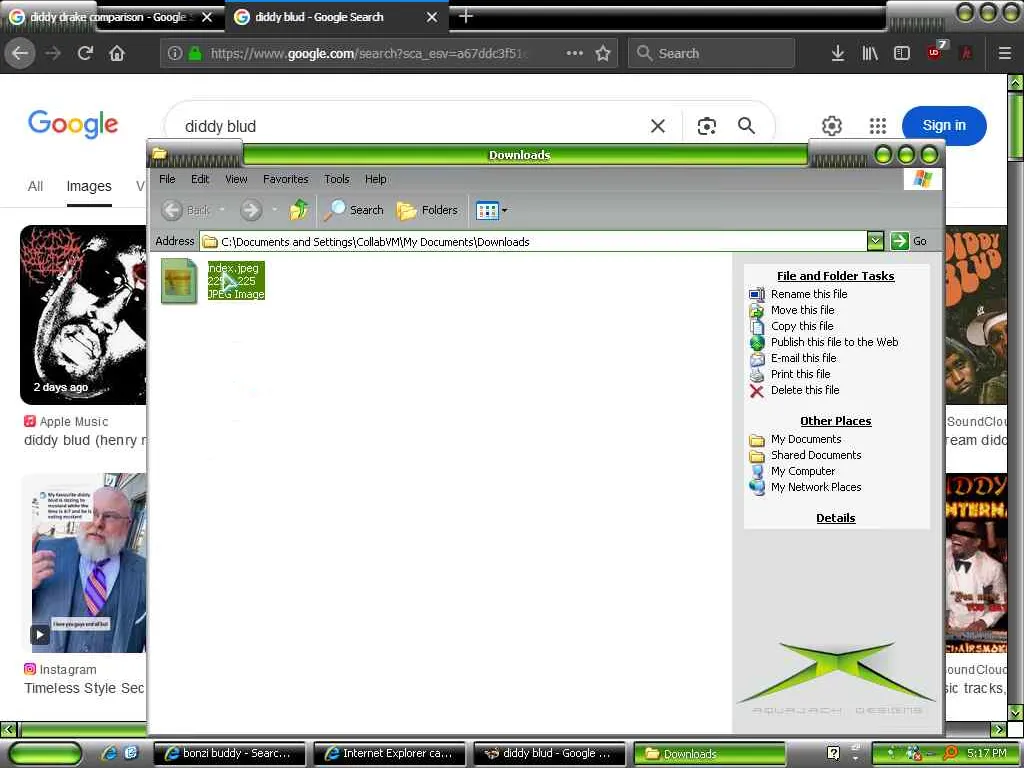Viewport: 1024px width, 768px height.
Task: Click Delete this file
Action: point(805,390)
